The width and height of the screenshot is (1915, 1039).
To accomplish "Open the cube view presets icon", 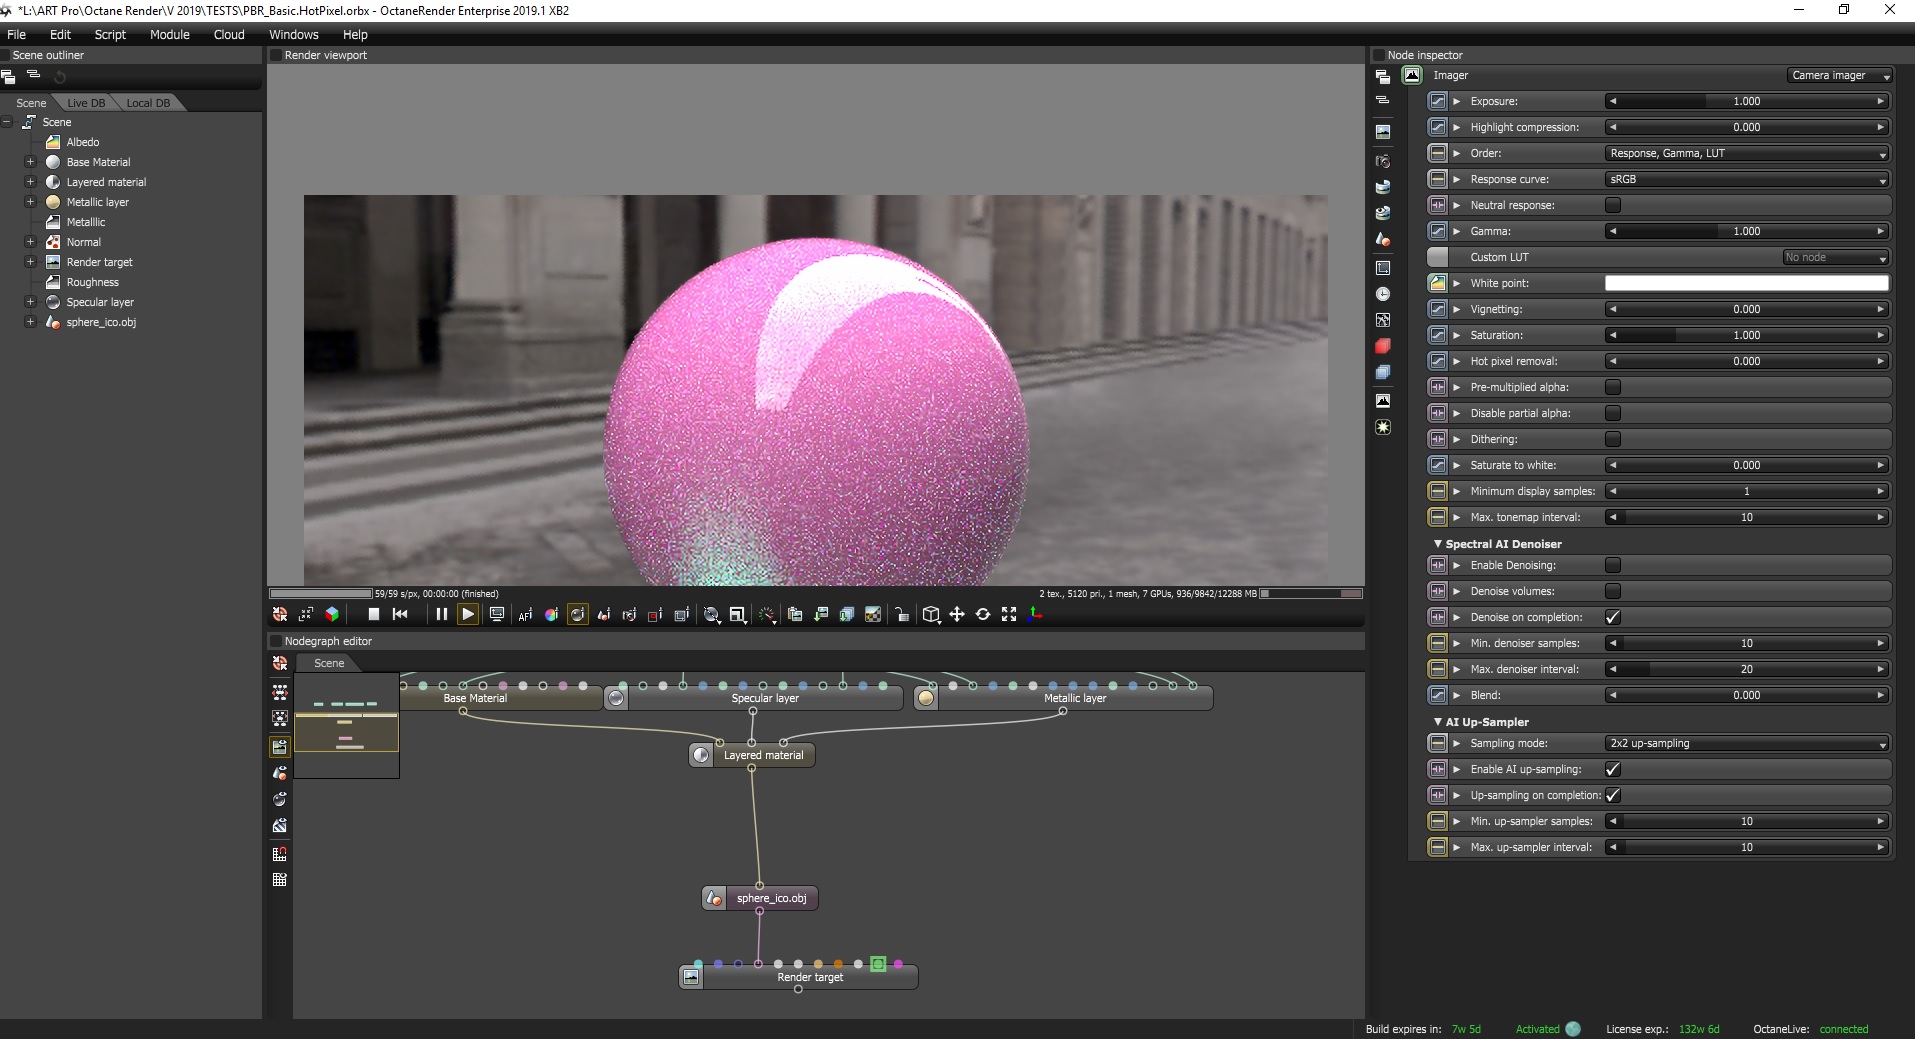I will [931, 615].
